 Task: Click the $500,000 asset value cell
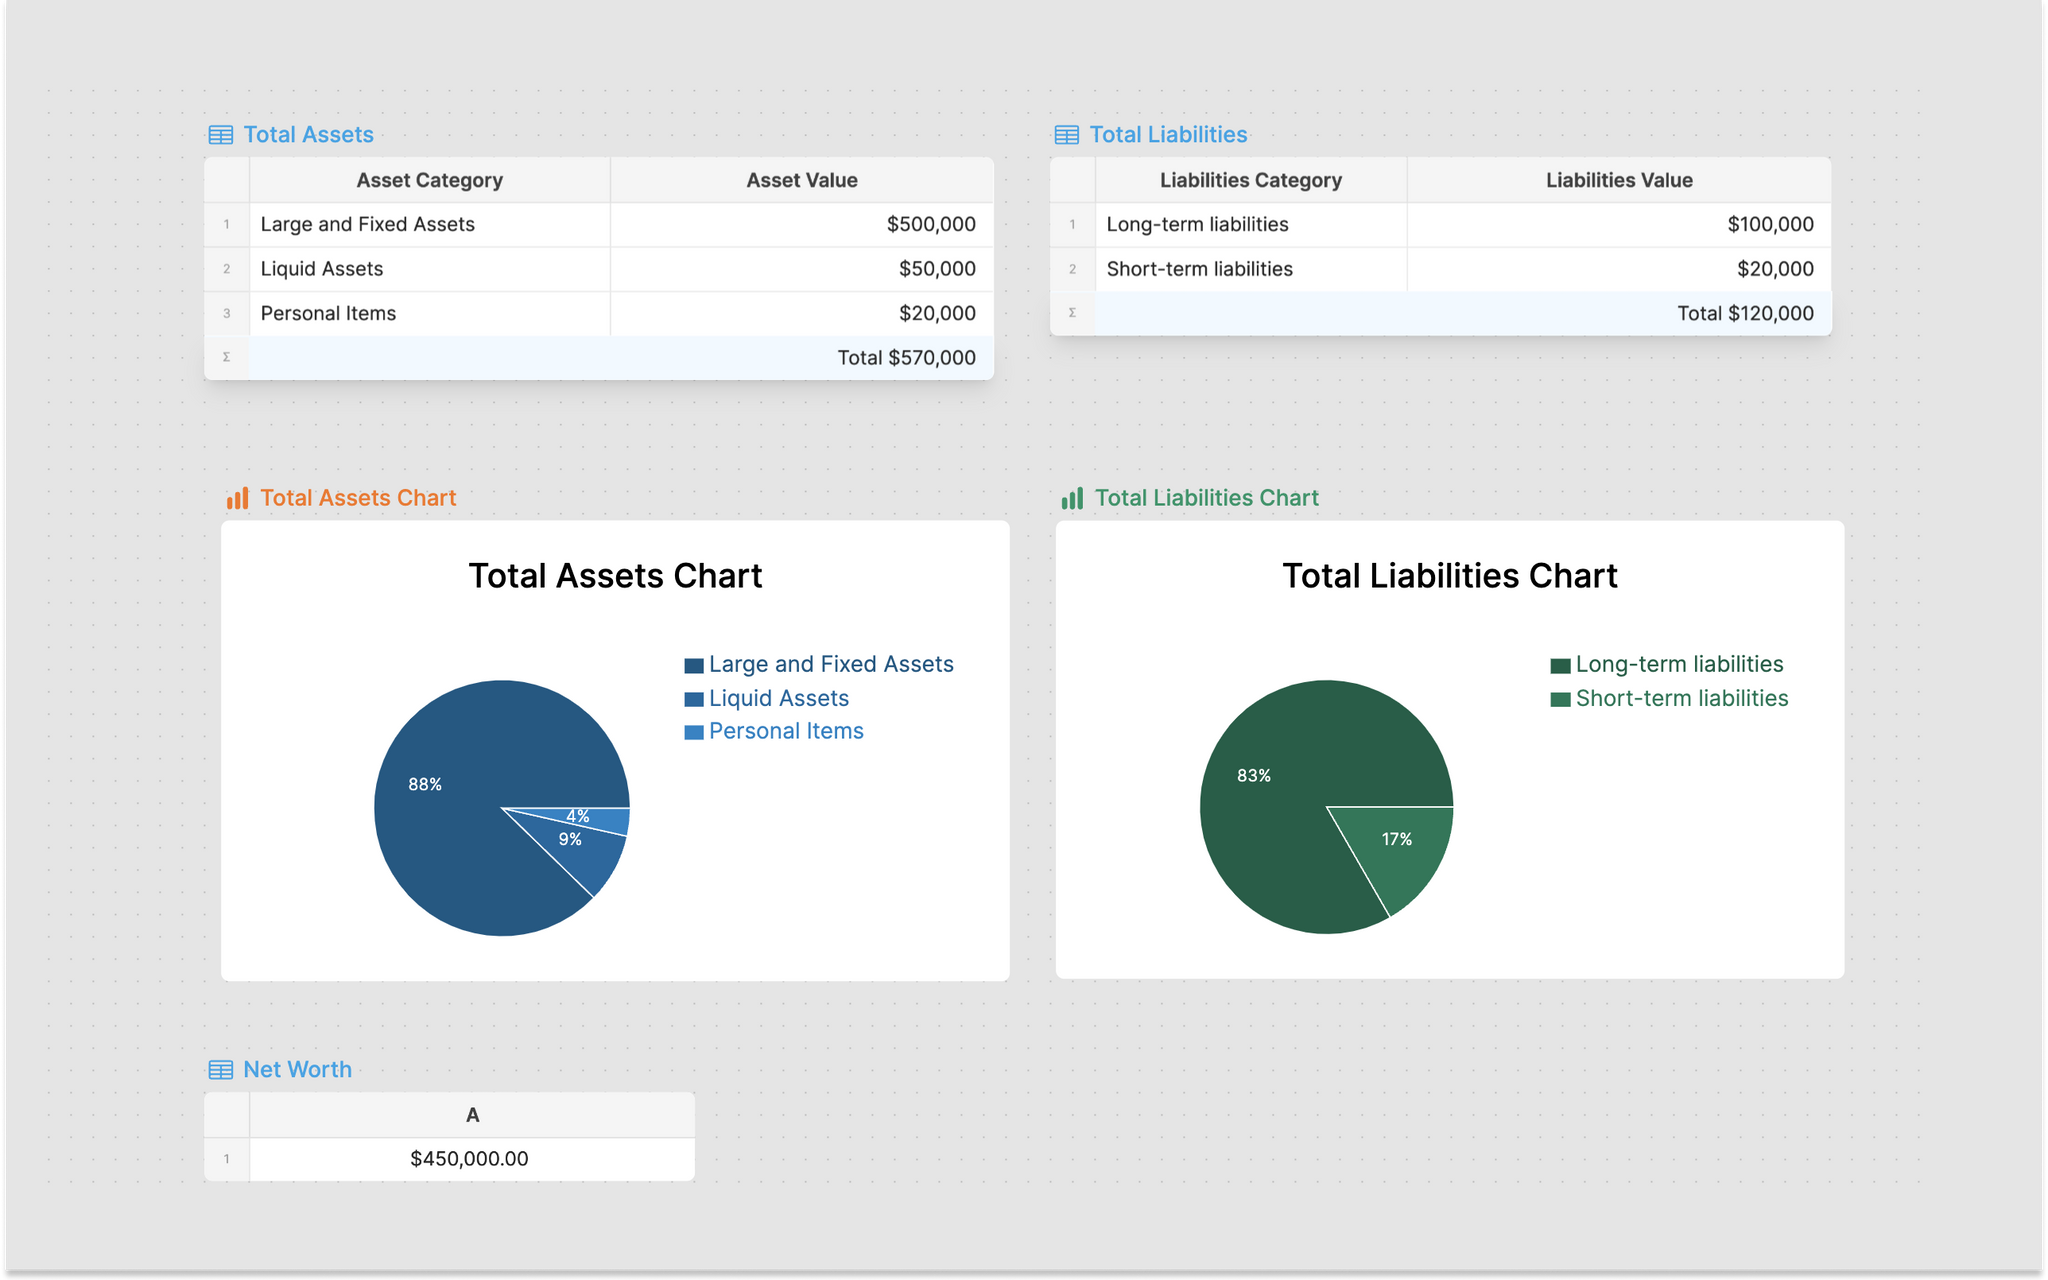pos(802,225)
